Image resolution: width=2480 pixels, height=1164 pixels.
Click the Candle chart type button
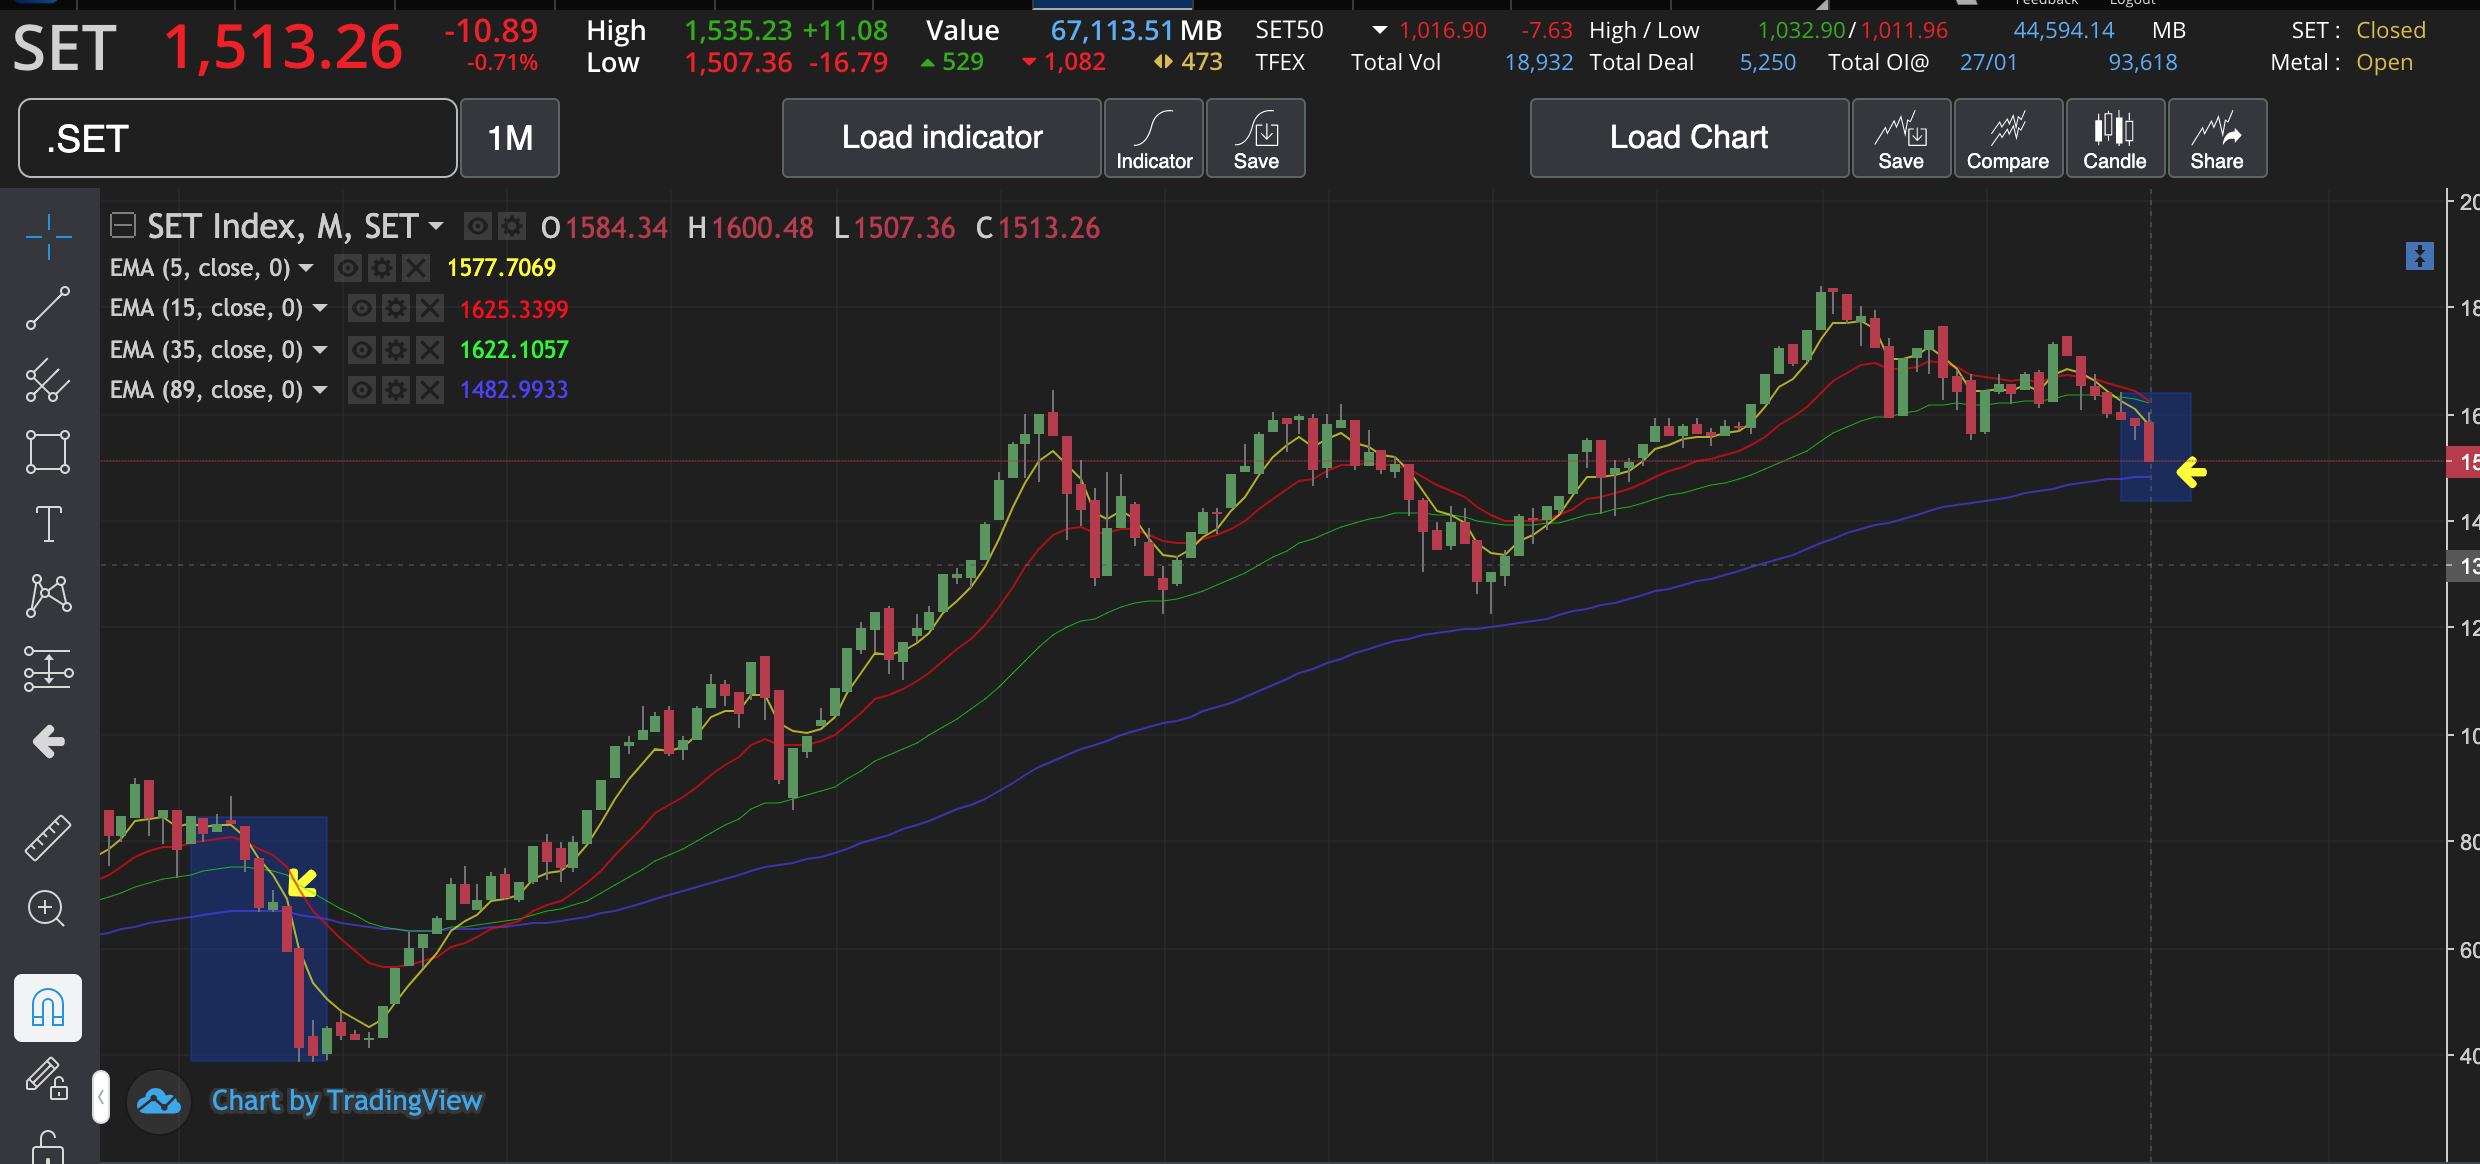2114,138
